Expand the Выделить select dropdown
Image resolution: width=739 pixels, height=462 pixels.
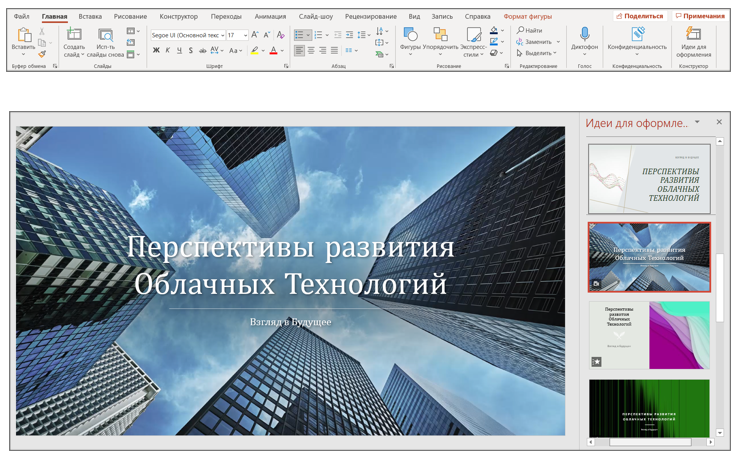pos(555,53)
